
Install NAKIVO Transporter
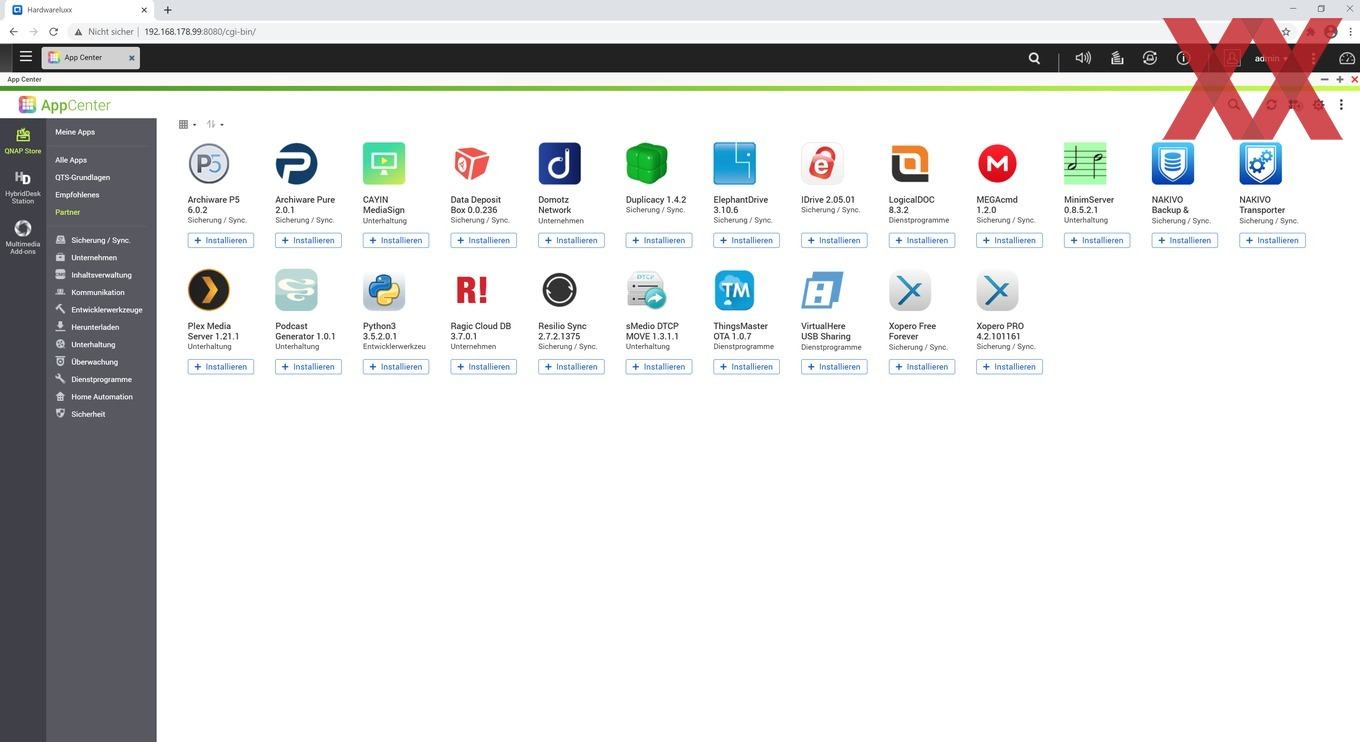pyautogui.click(x=1272, y=240)
